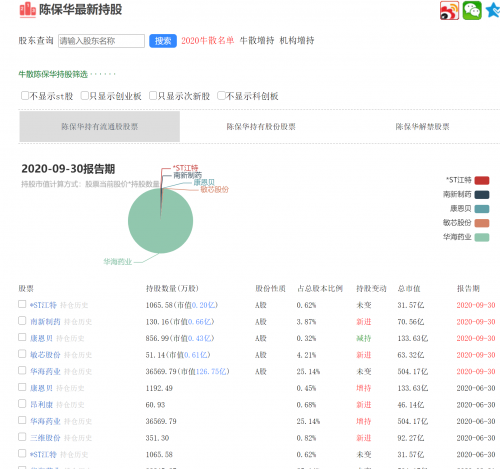500x469 pixels.
Task: Enable the 不显示st股 checkbox
Action: point(25,96)
